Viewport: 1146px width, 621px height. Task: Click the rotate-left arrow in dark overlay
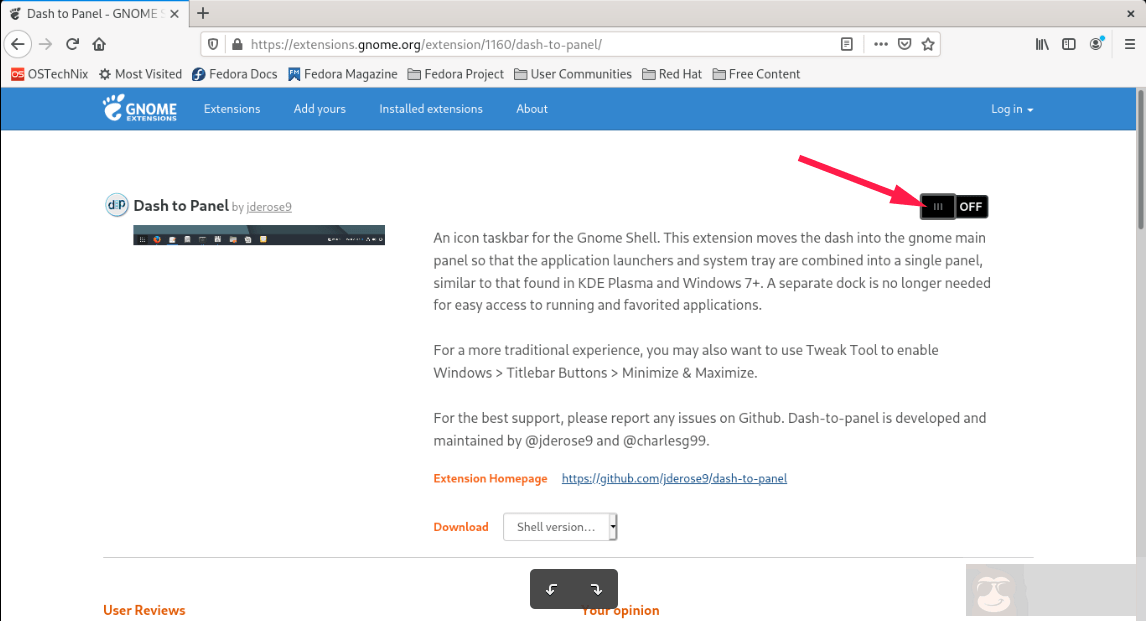click(552, 590)
